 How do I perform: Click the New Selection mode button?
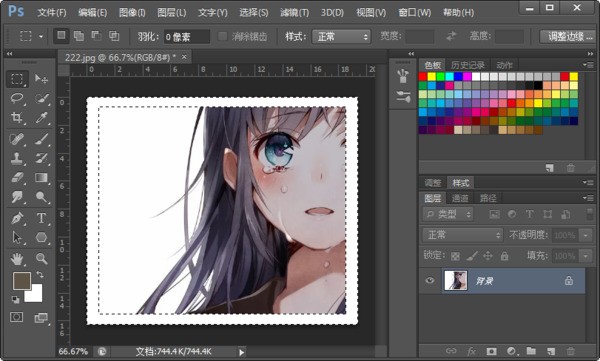61,36
